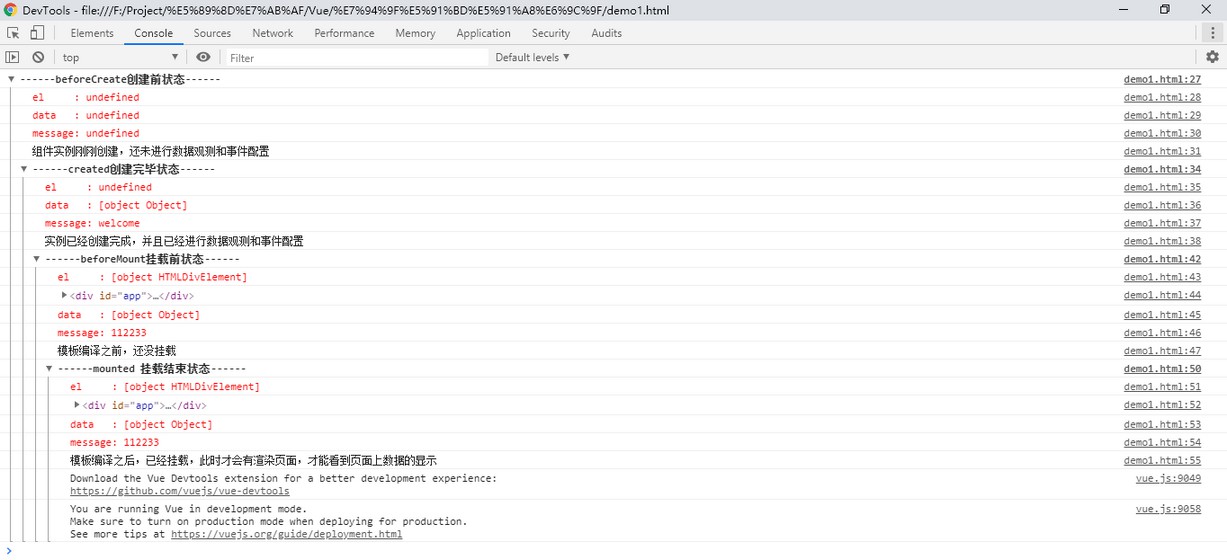Toggle the device toolbar icon
1227x560 pixels.
37,33
